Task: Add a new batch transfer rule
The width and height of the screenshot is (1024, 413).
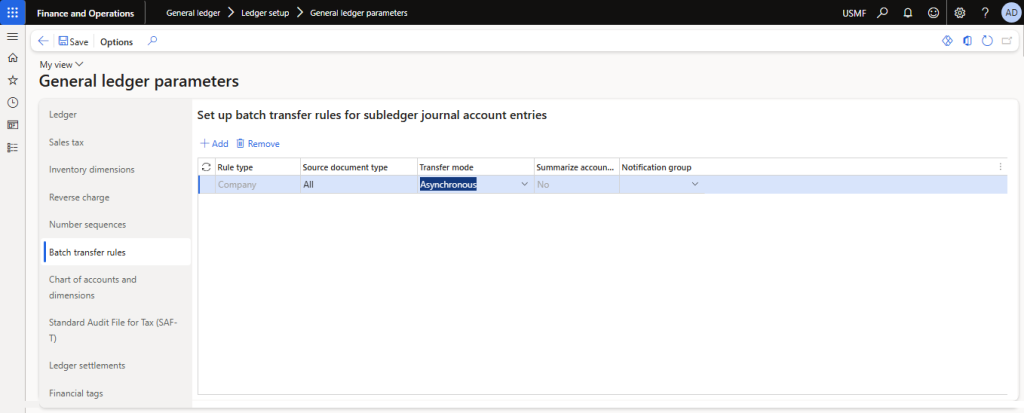Action: pos(214,144)
